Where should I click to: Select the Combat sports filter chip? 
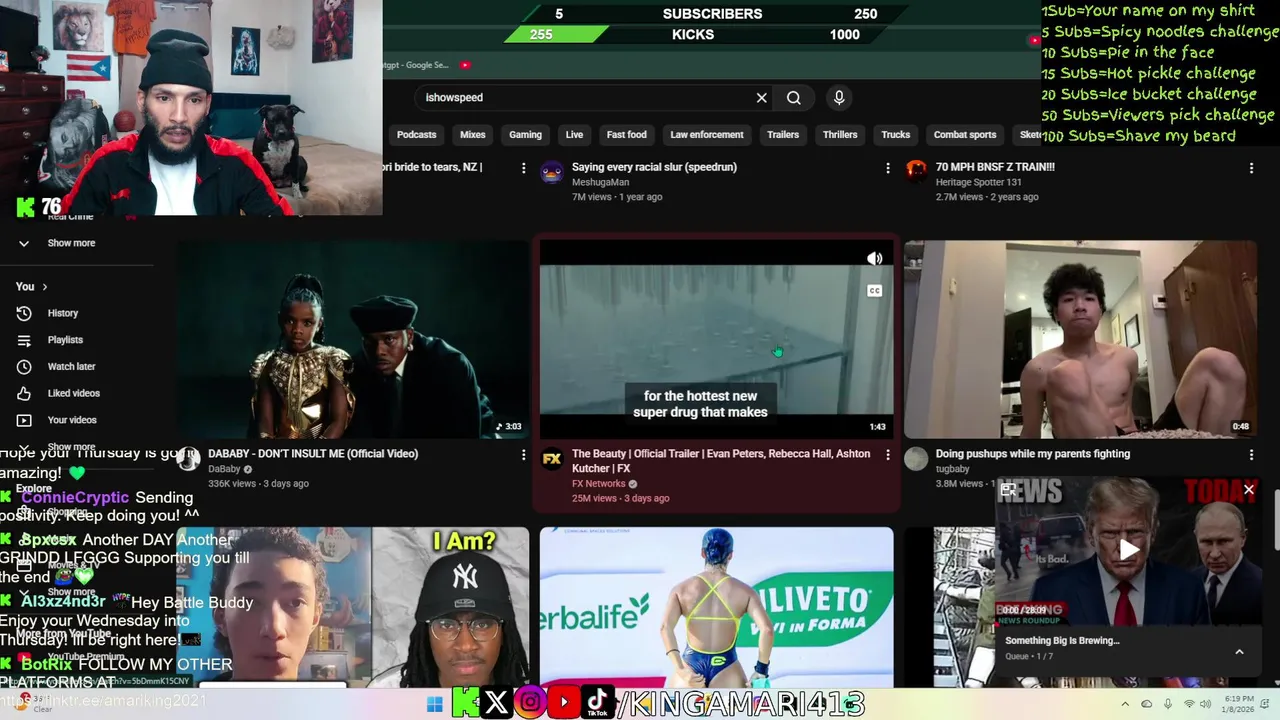point(965,135)
